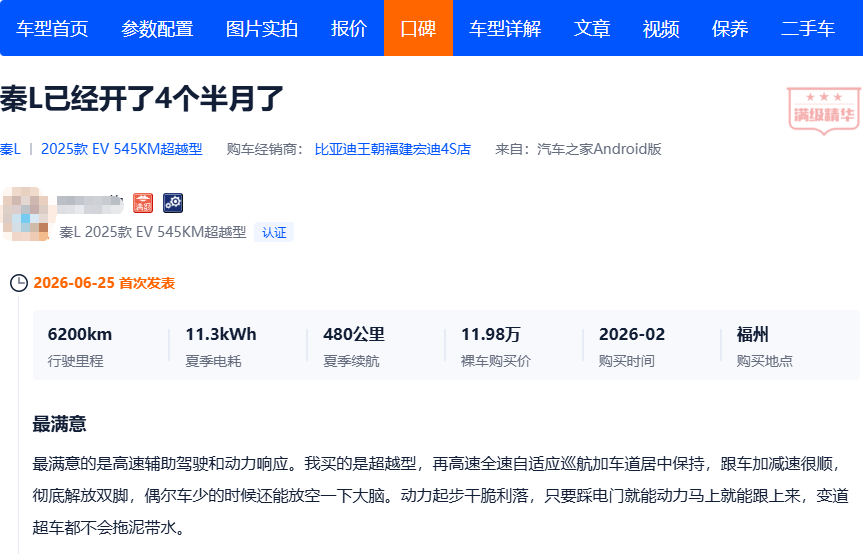The height and width of the screenshot is (554, 863).
Task: Click the 秦L series link
Action: coord(10,149)
